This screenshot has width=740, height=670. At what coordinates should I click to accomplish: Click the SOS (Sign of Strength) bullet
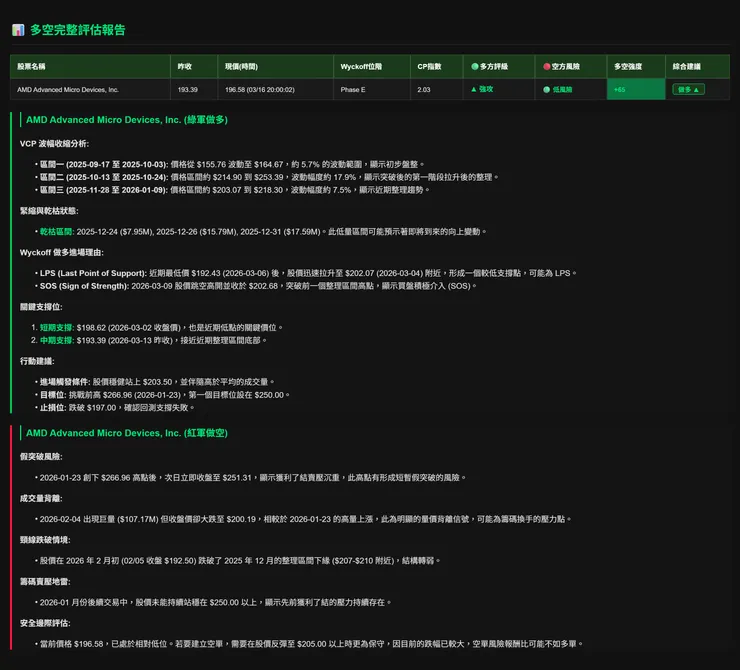pos(256,286)
